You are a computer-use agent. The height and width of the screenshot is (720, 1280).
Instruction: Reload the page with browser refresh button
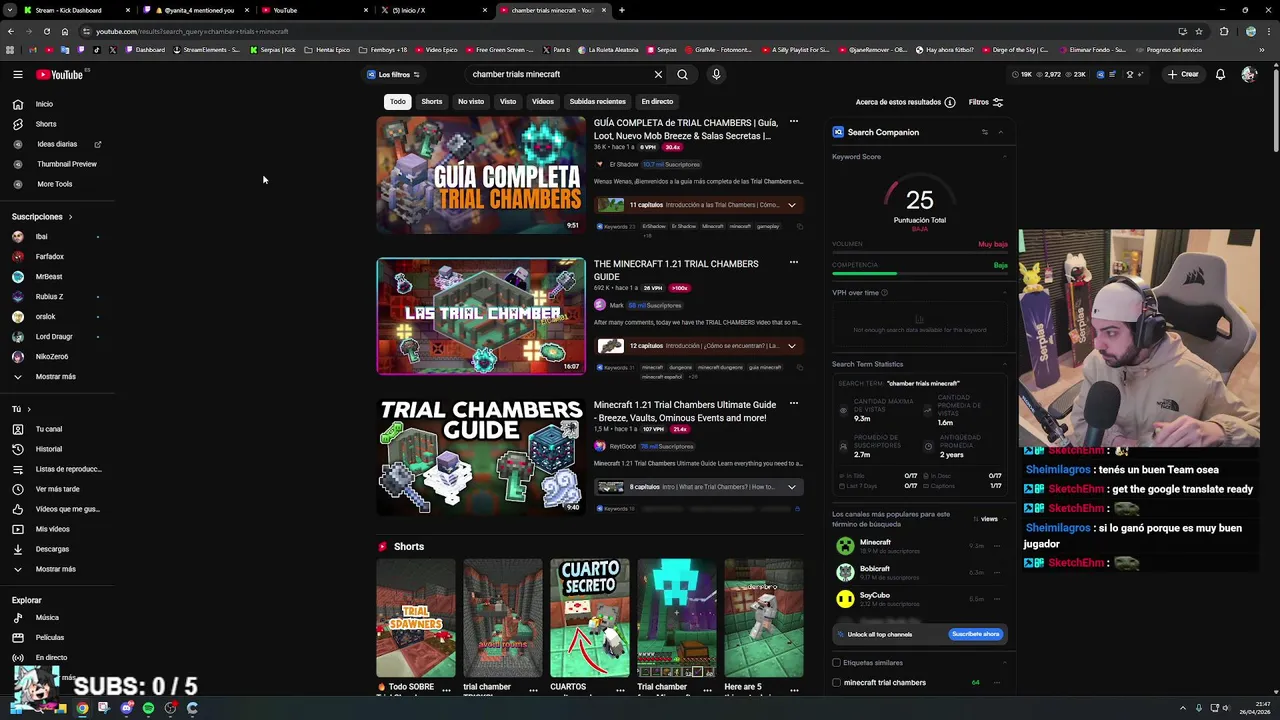pos(46,31)
